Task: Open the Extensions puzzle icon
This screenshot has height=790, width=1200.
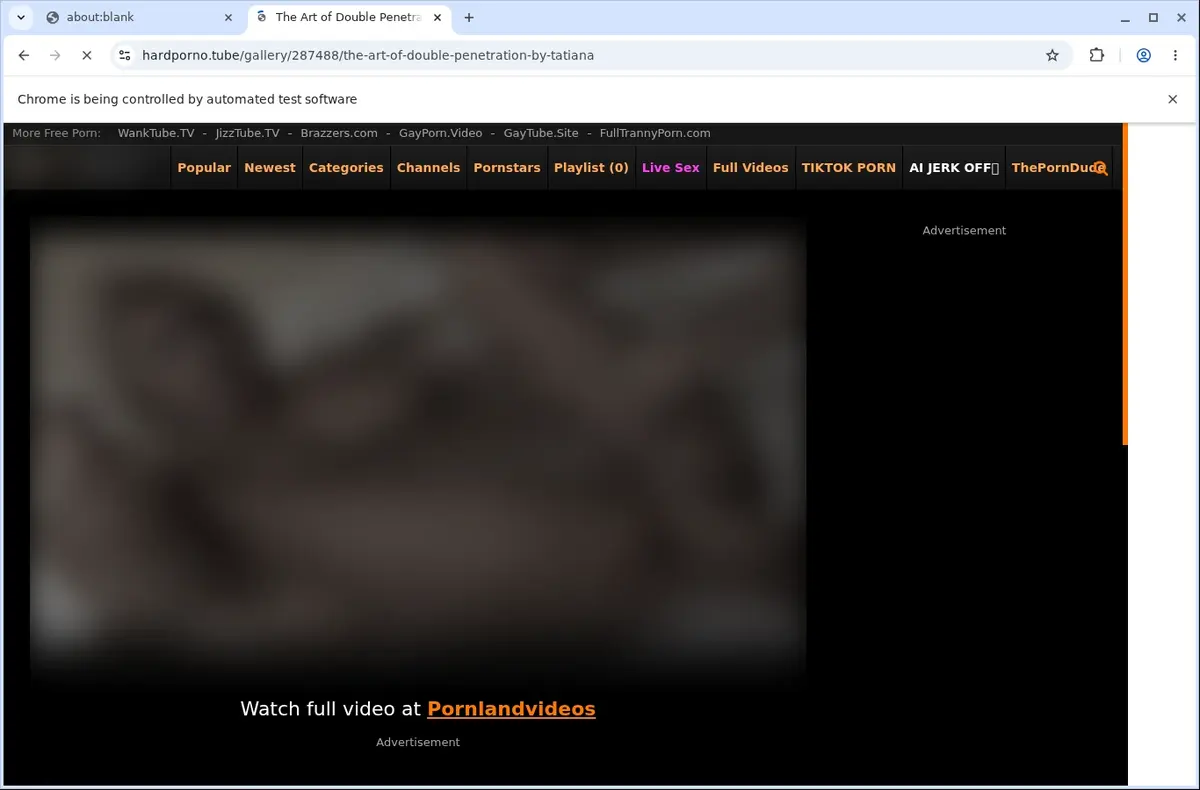Action: point(1097,56)
